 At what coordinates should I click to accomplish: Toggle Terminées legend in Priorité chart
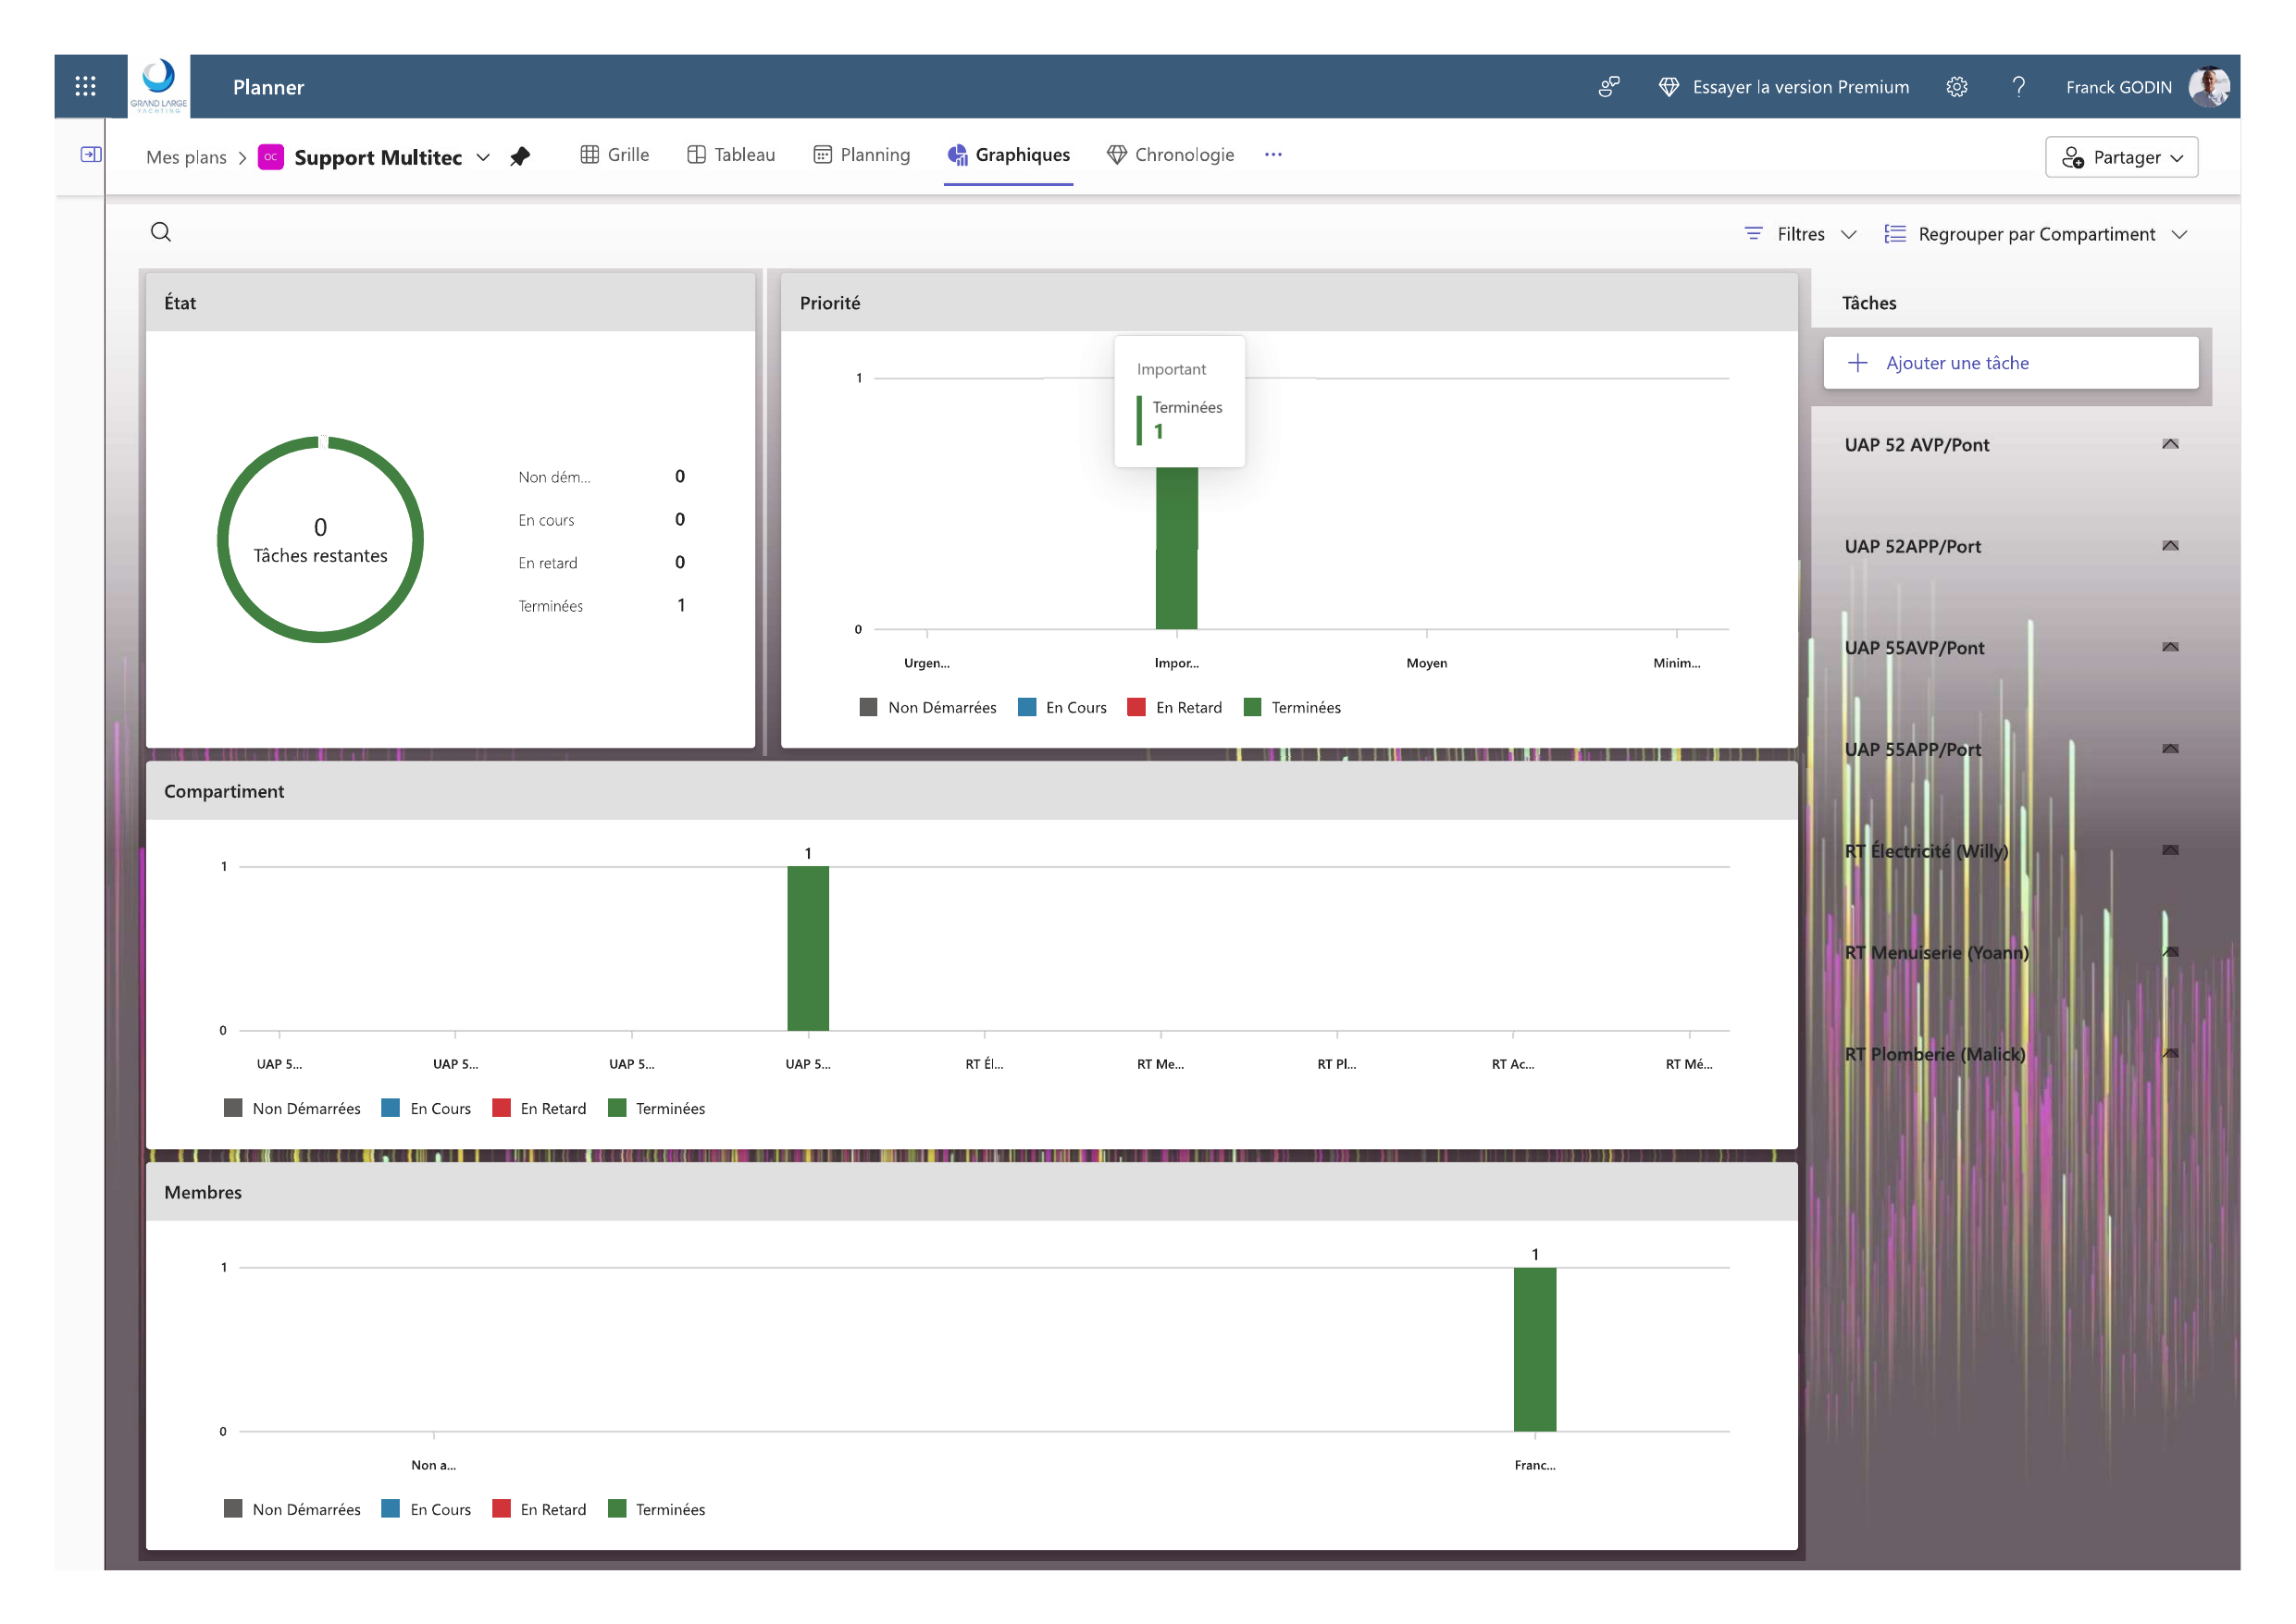click(x=1291, y=707)
